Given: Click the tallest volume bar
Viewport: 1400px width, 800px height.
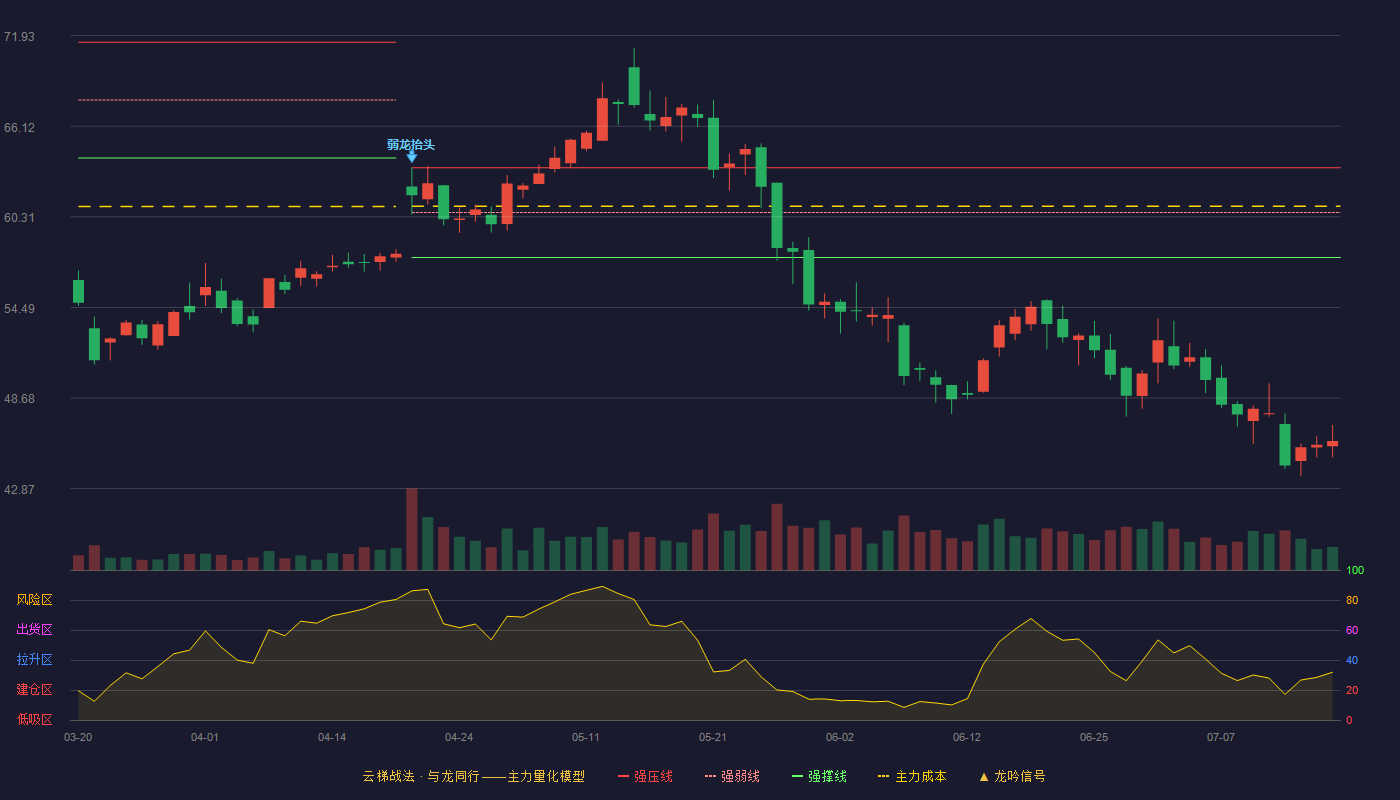Looking at the screenshot, I should click(x=412, y=529).
